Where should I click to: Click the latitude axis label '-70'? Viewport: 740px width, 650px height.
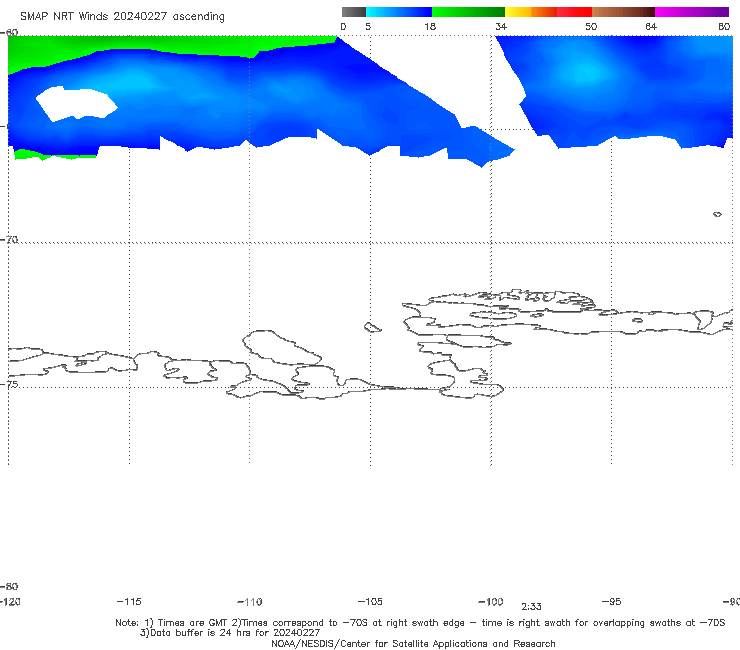(9, 240)
